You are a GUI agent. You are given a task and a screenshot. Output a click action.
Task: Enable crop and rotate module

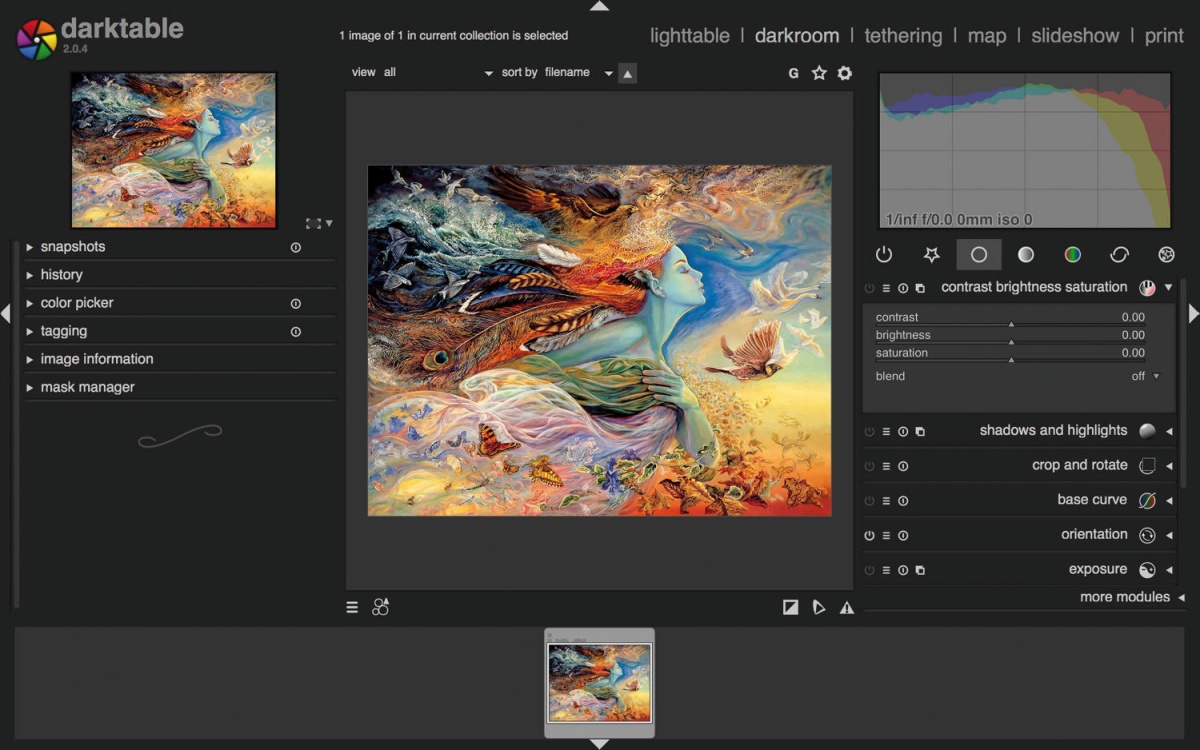pos(869,466)
